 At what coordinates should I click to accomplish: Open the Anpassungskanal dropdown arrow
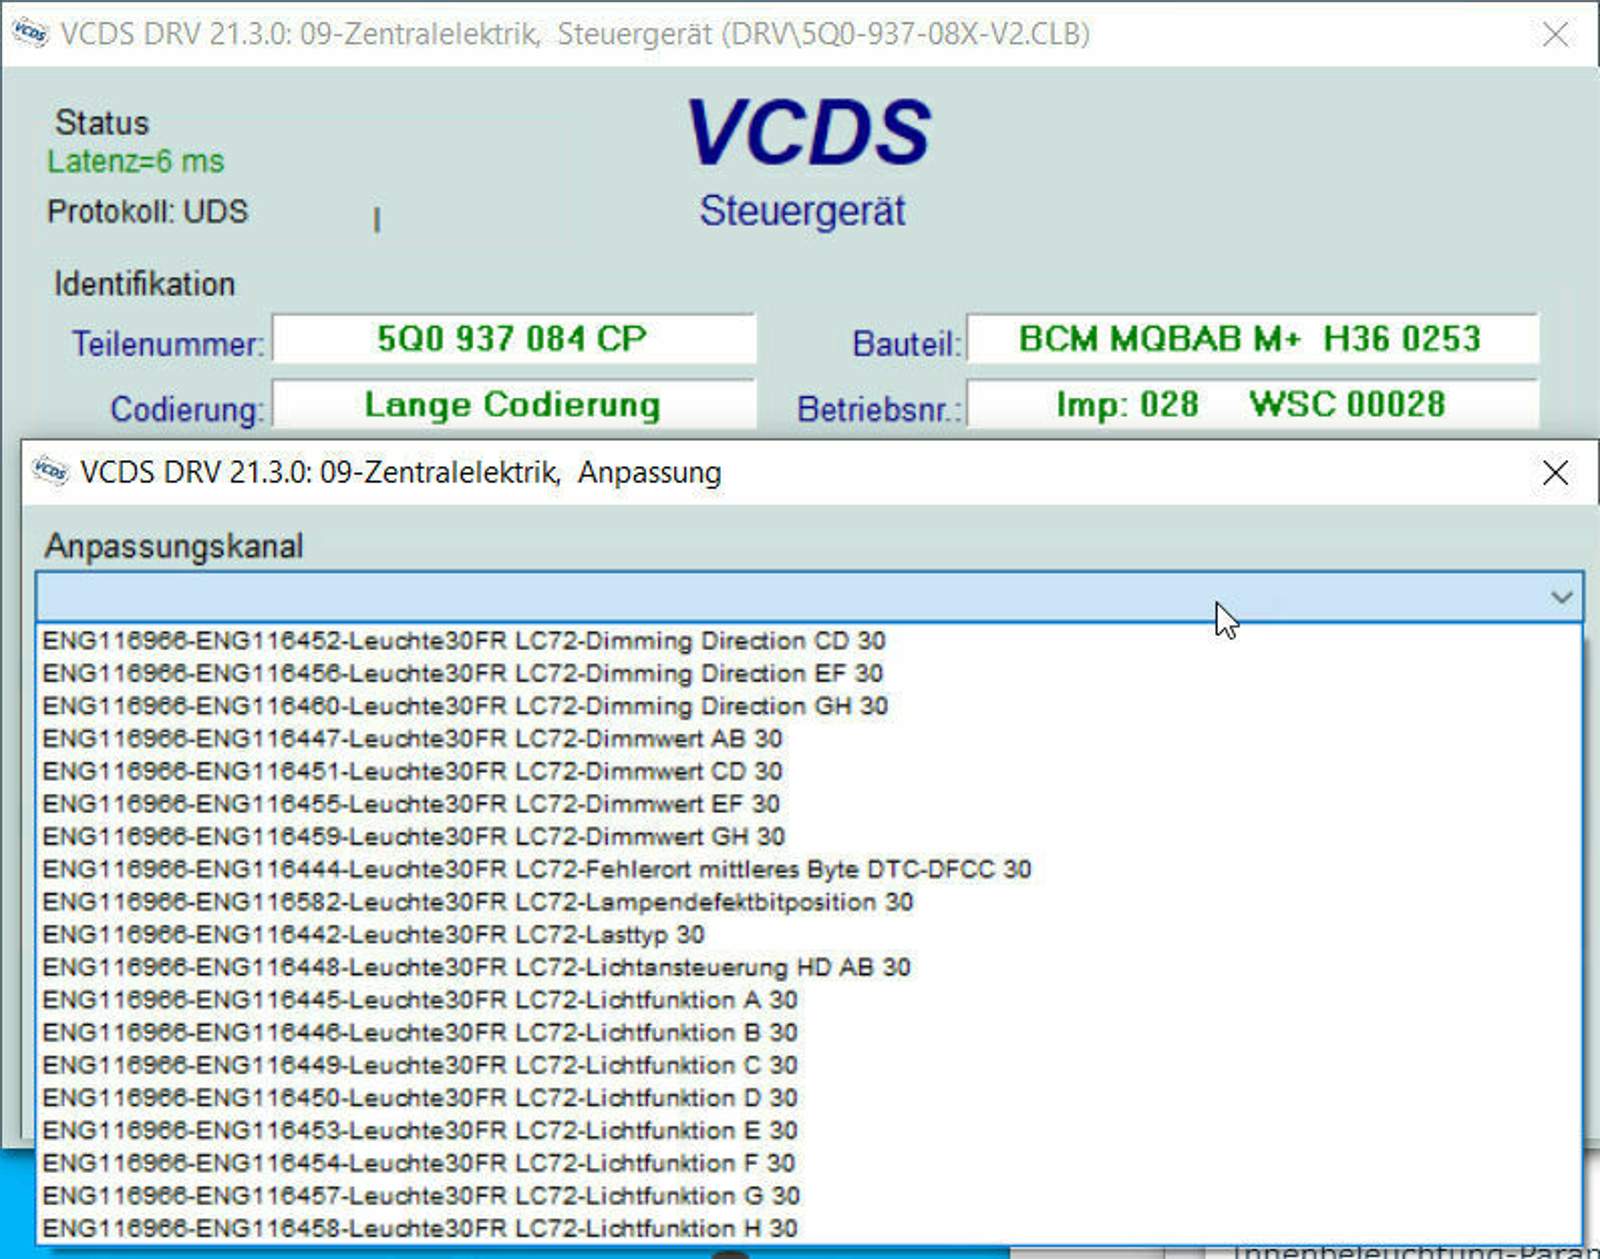pyautogui.click(x=1561, y=597)
